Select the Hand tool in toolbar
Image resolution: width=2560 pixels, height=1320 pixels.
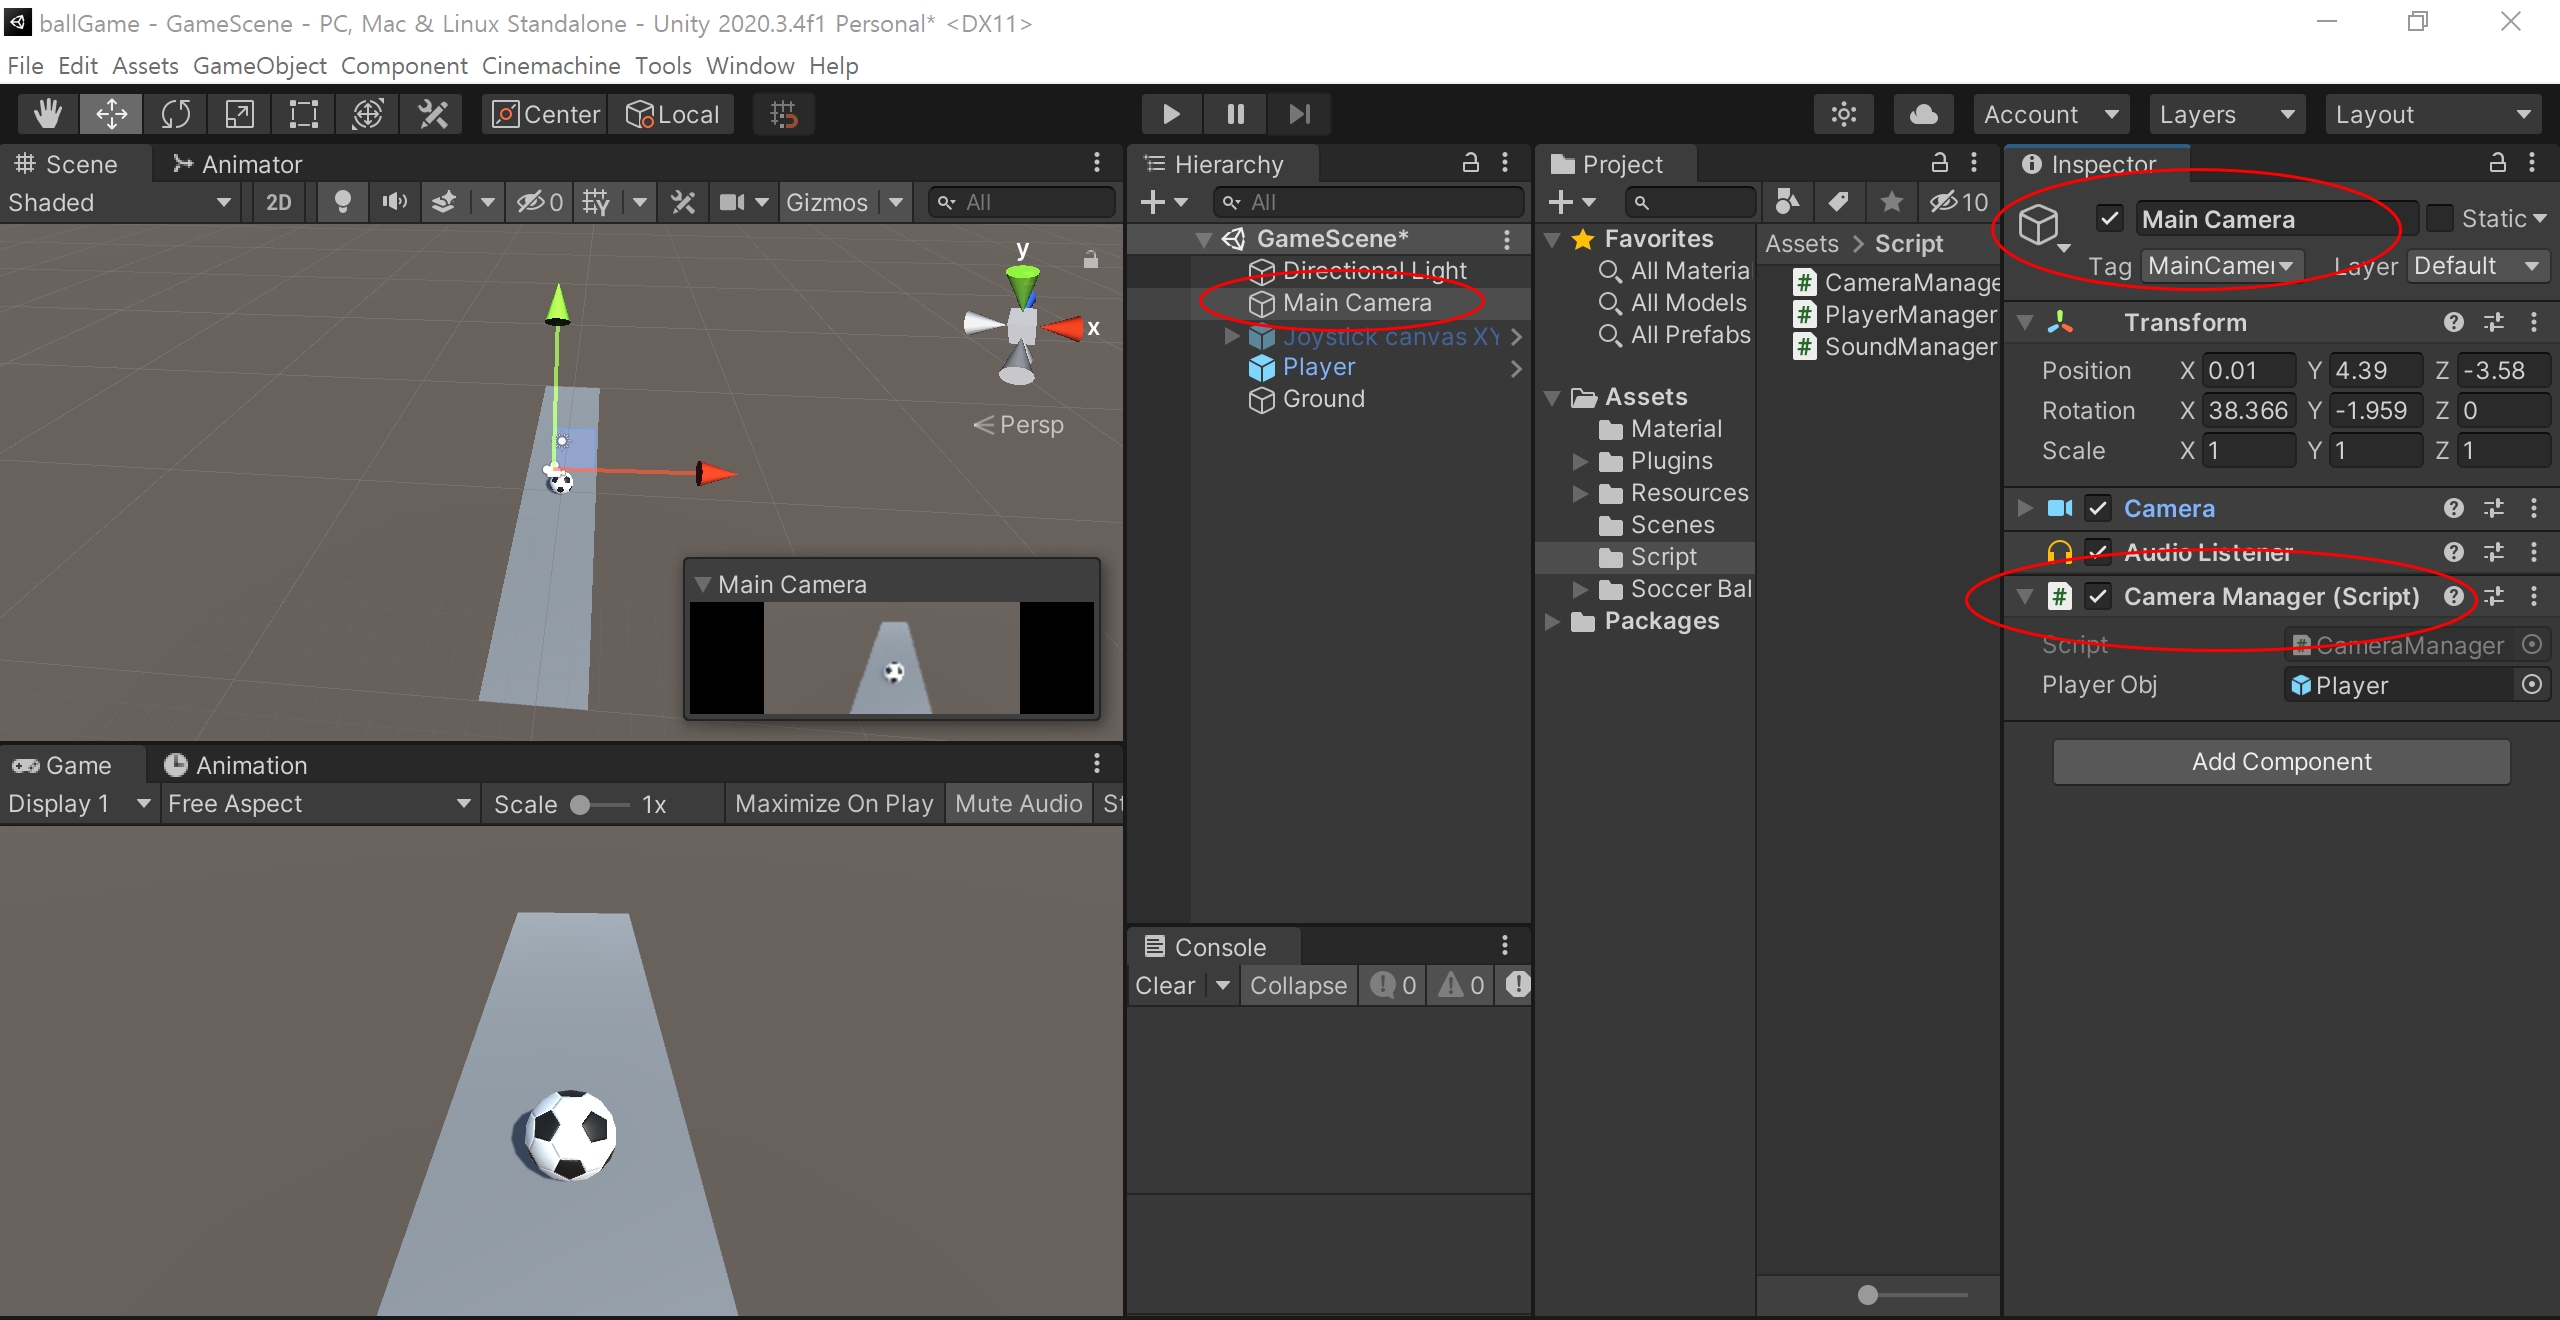(x=47, y=114)
